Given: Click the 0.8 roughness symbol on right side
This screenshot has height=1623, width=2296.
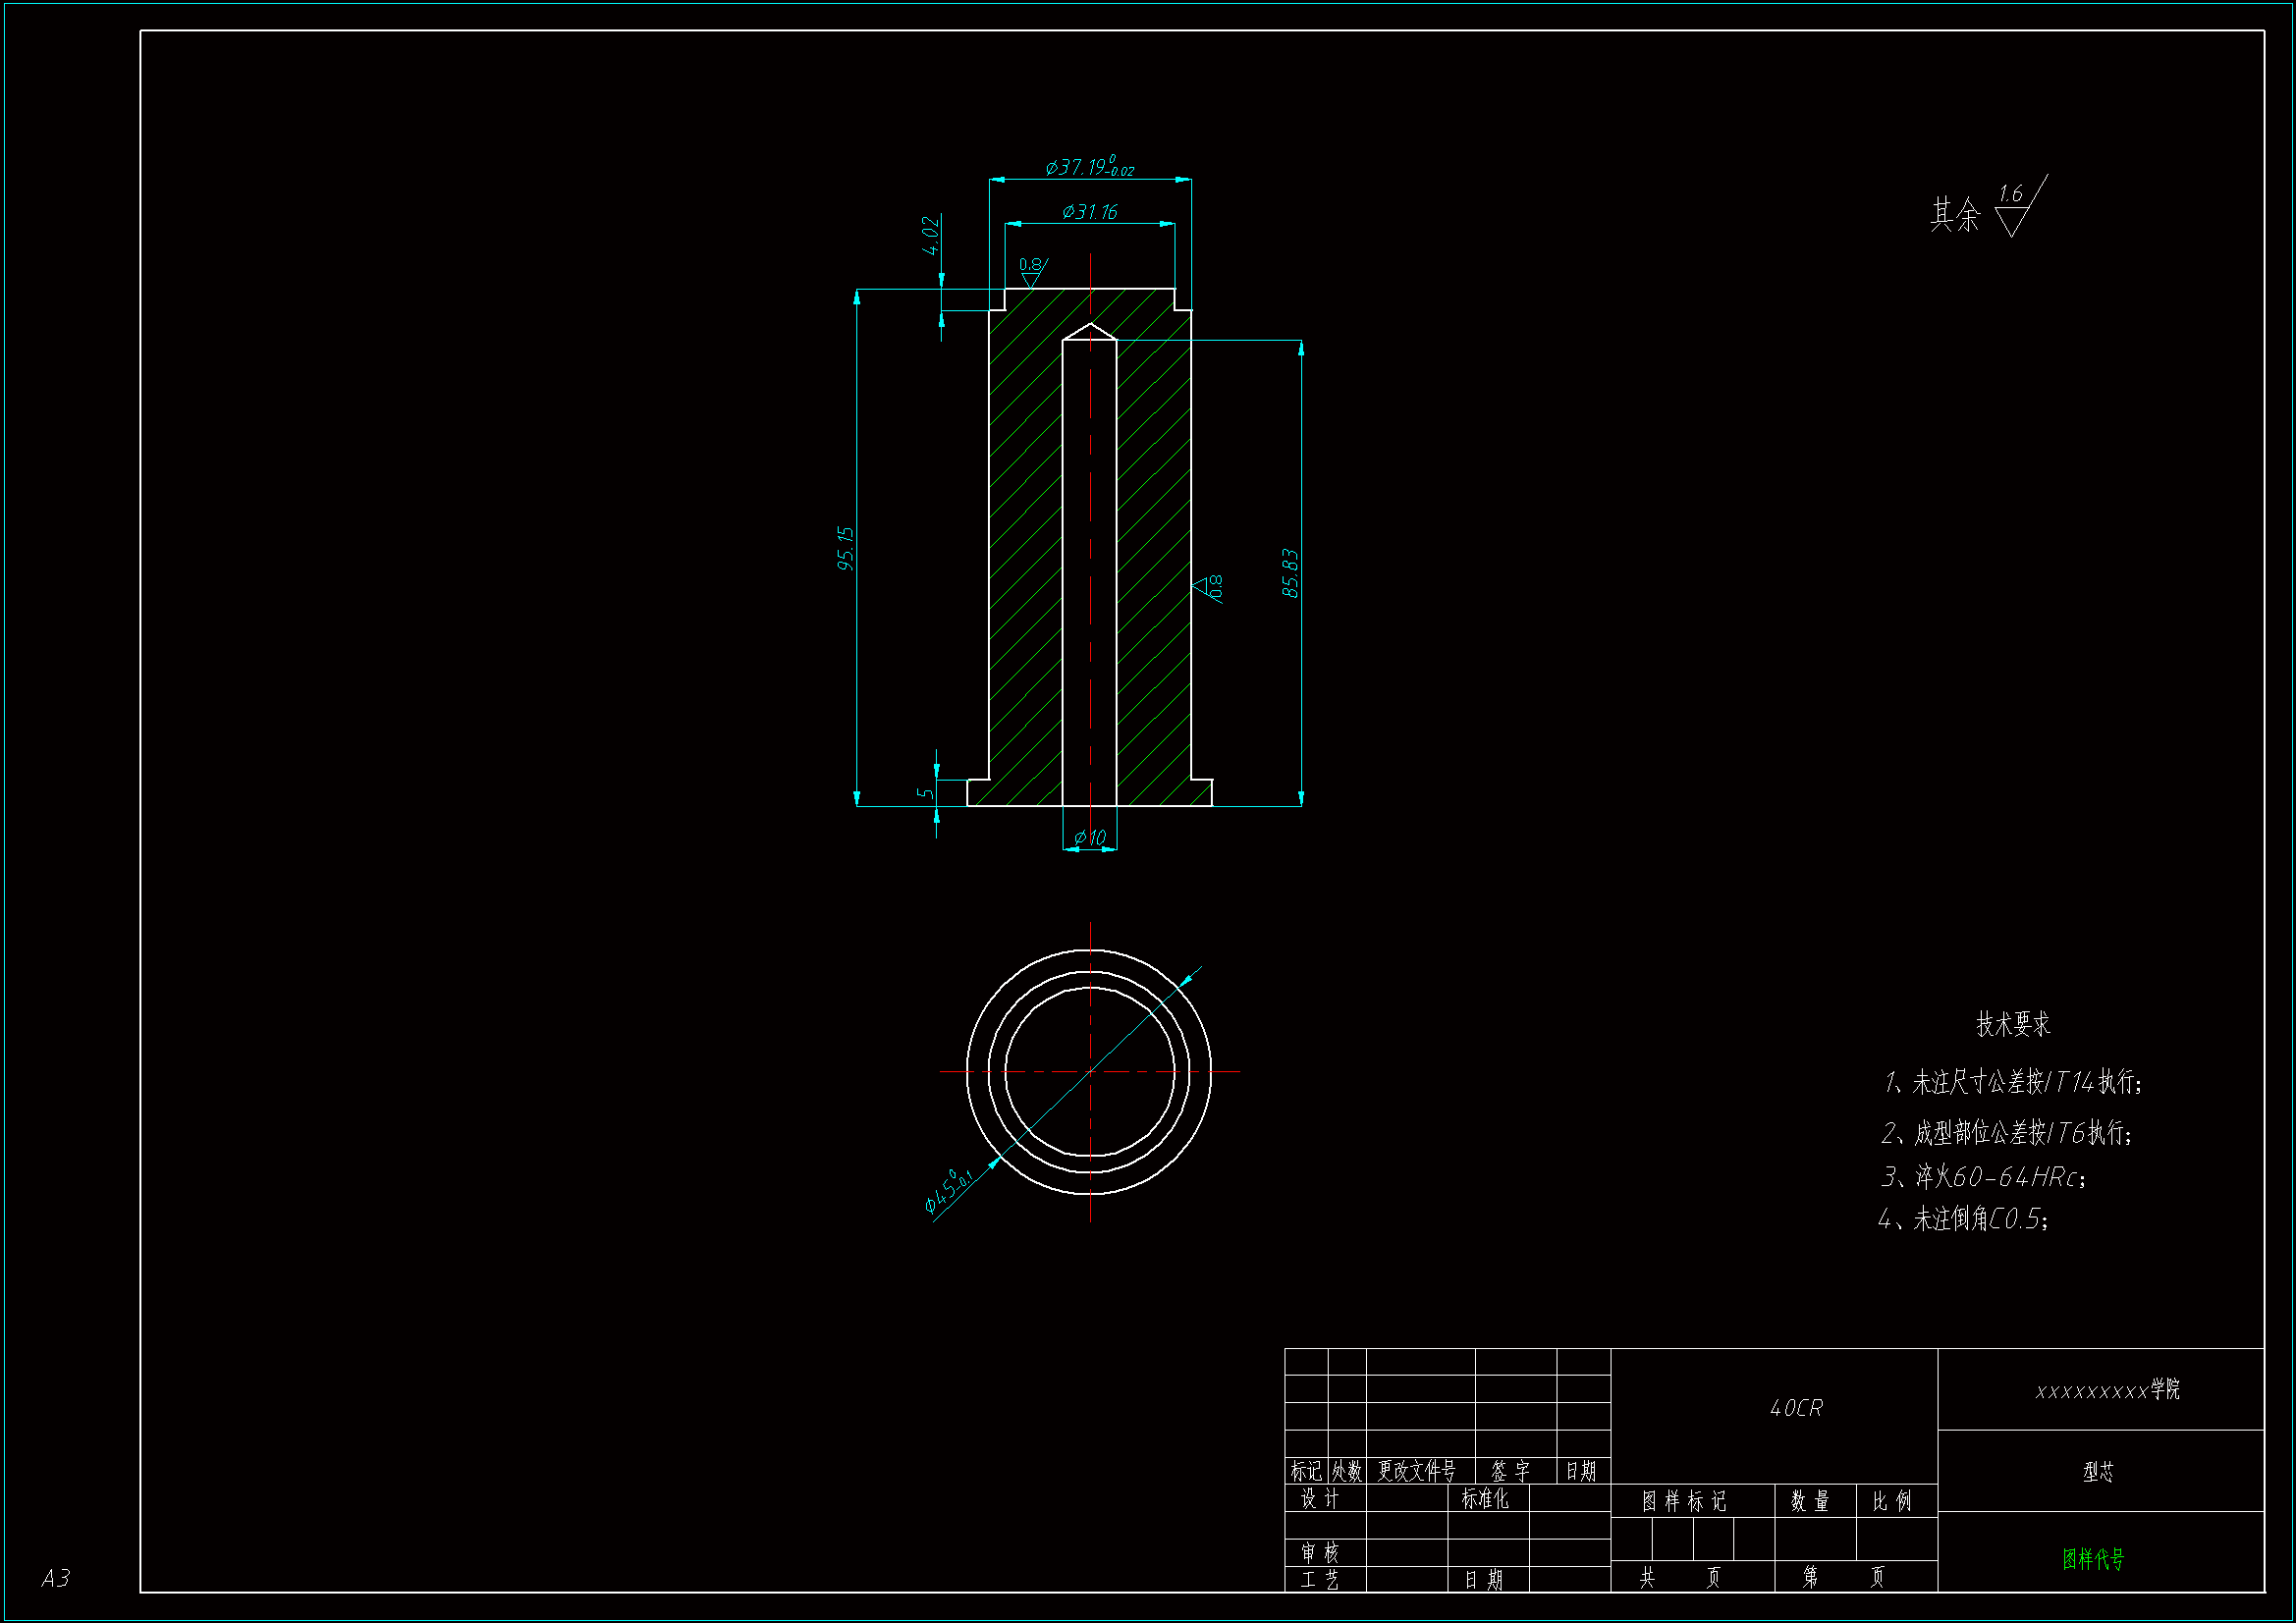Looking at the screenshot, I should (x=1209, y=587).
